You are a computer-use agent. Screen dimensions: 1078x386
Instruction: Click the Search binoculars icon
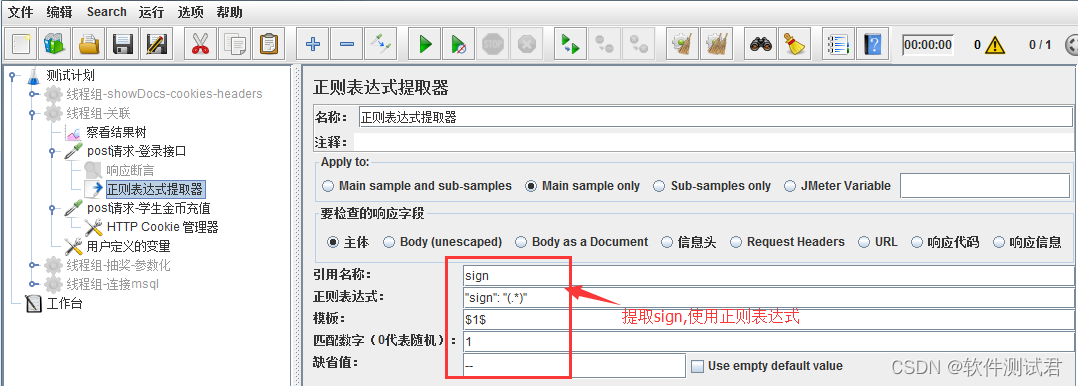[x=761, y=45]
